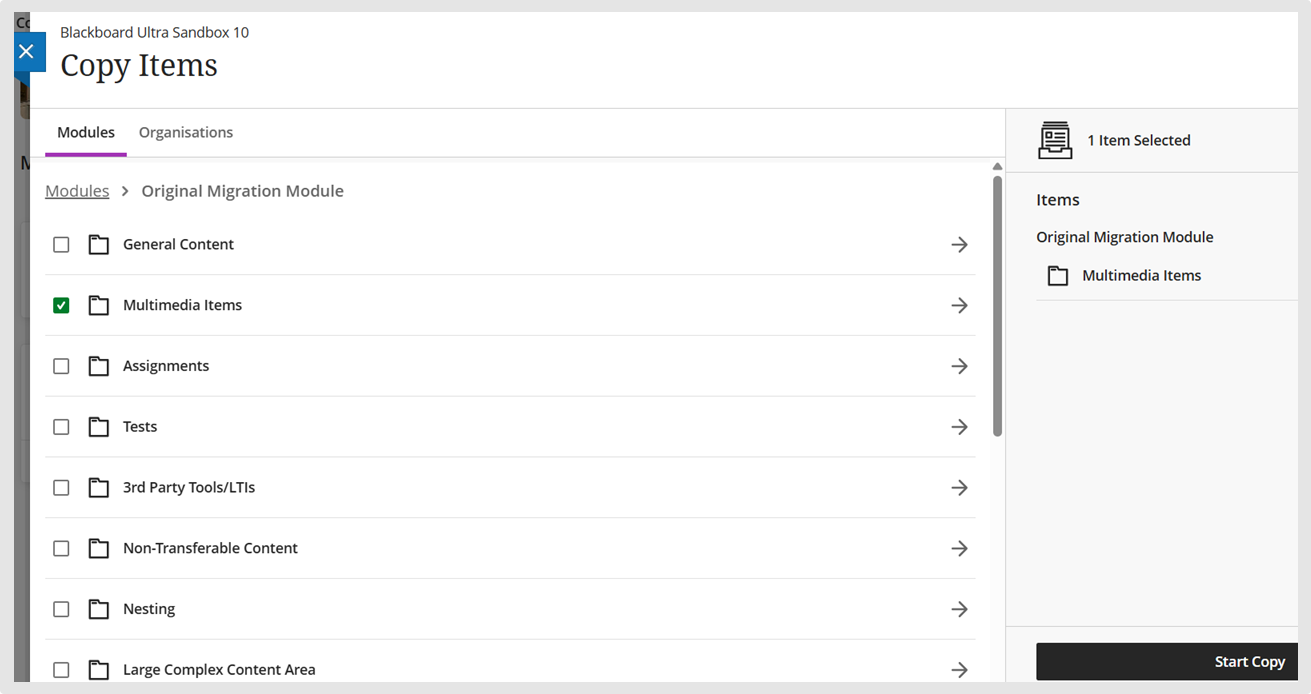Click the General Content row label

click(178, 244)
